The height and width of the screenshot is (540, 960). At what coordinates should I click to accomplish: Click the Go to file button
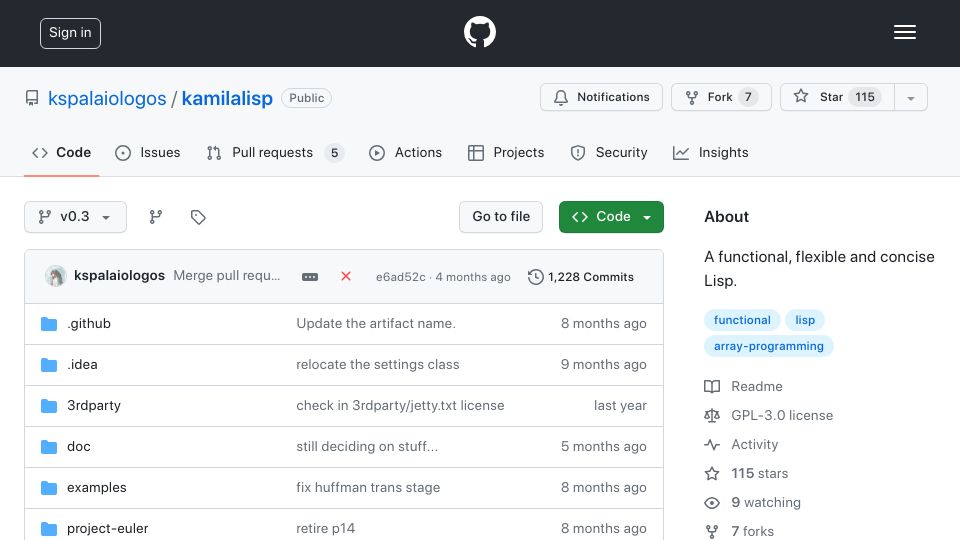501,217
